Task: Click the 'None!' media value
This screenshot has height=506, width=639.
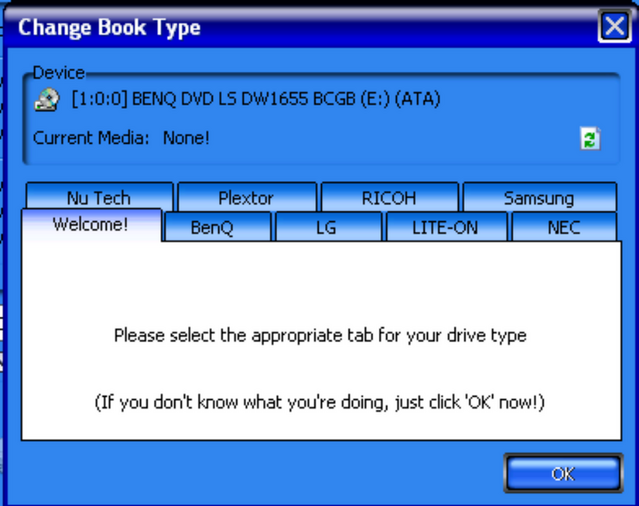Action: (x=186, y=138)
